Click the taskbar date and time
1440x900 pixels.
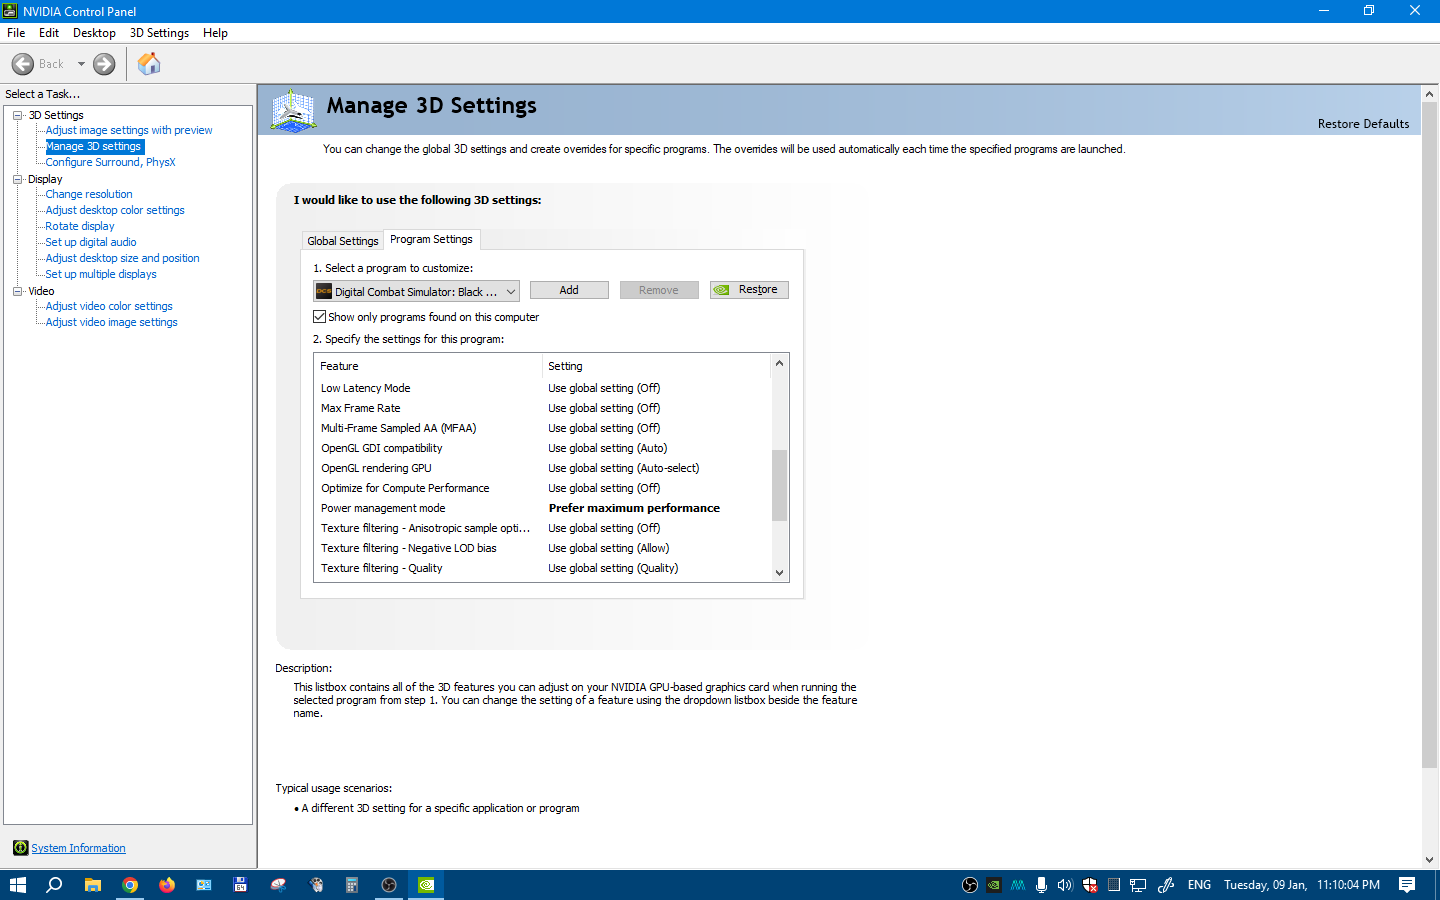tap(1302, 885)
